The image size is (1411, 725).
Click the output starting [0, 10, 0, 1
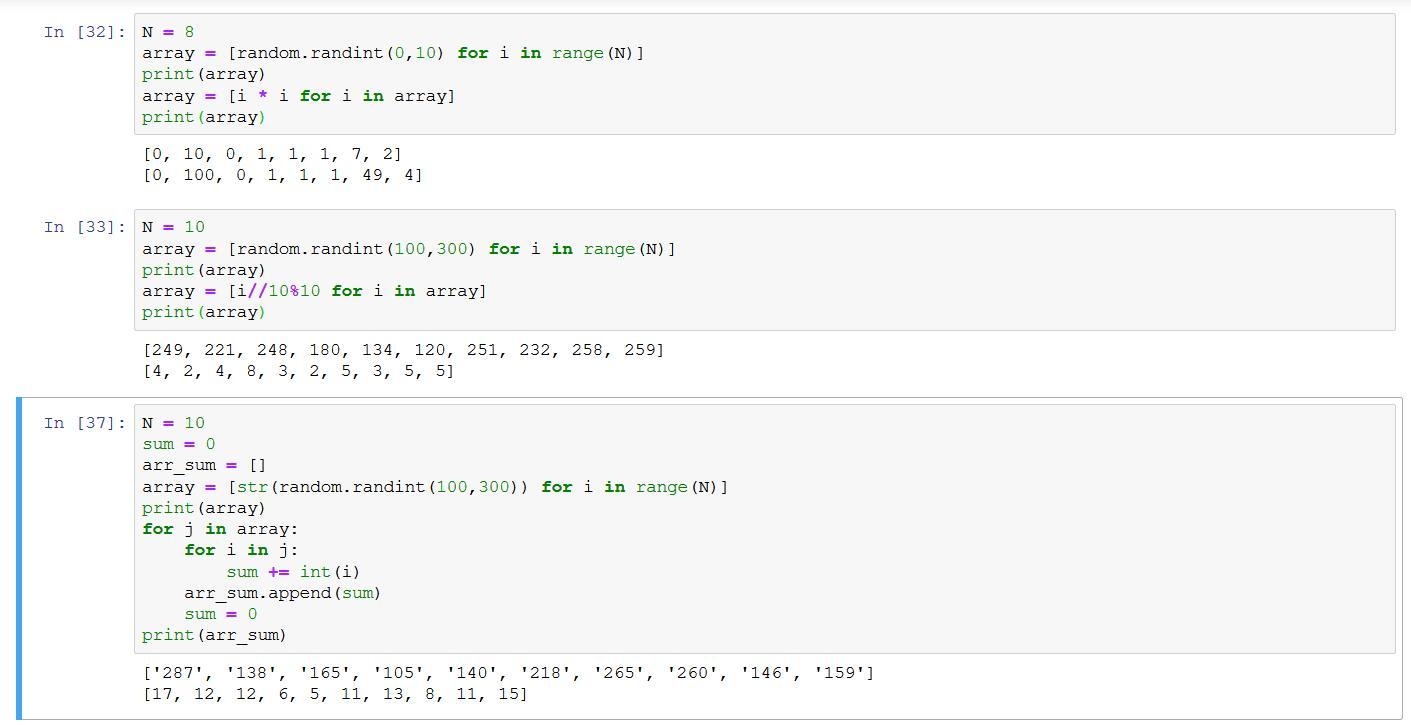click(x=272, y=154)
